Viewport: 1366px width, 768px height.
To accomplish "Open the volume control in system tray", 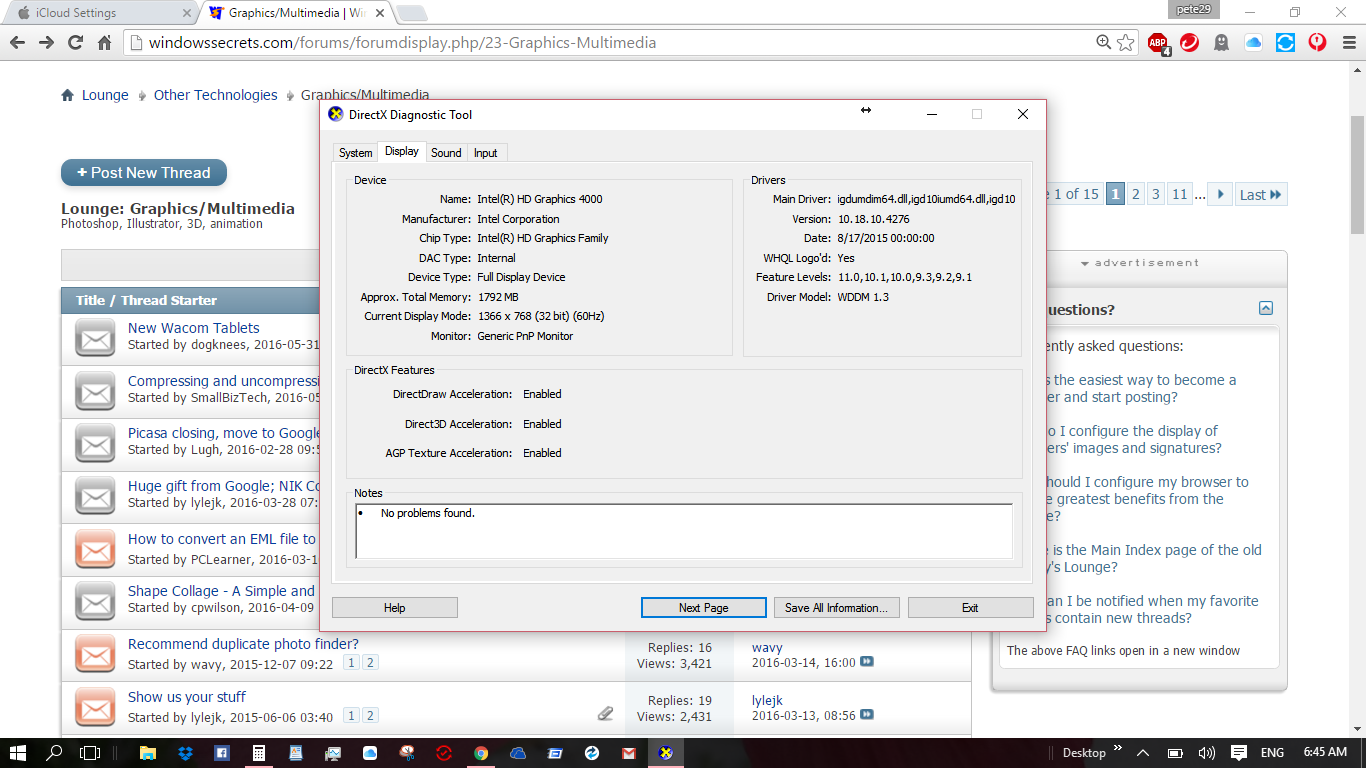I will [1206, 752].
